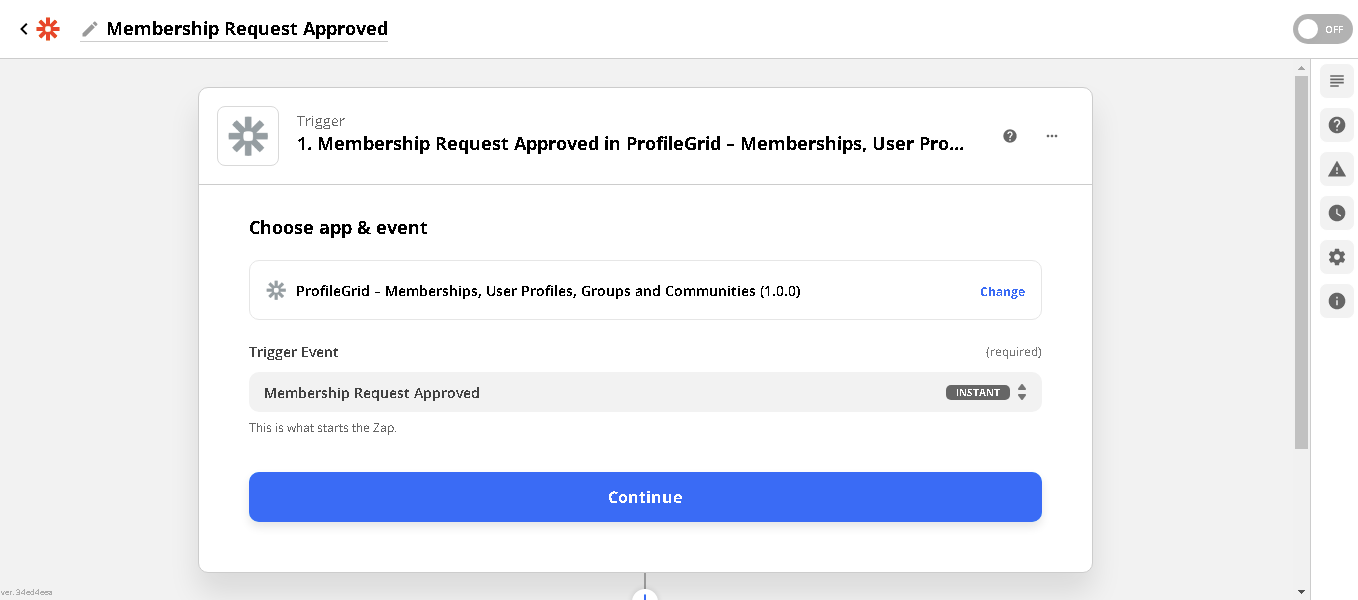Screen dimensions: 1358x600
Task: Click the ProfileGrid trigger app icon
Action: point(248,136)
